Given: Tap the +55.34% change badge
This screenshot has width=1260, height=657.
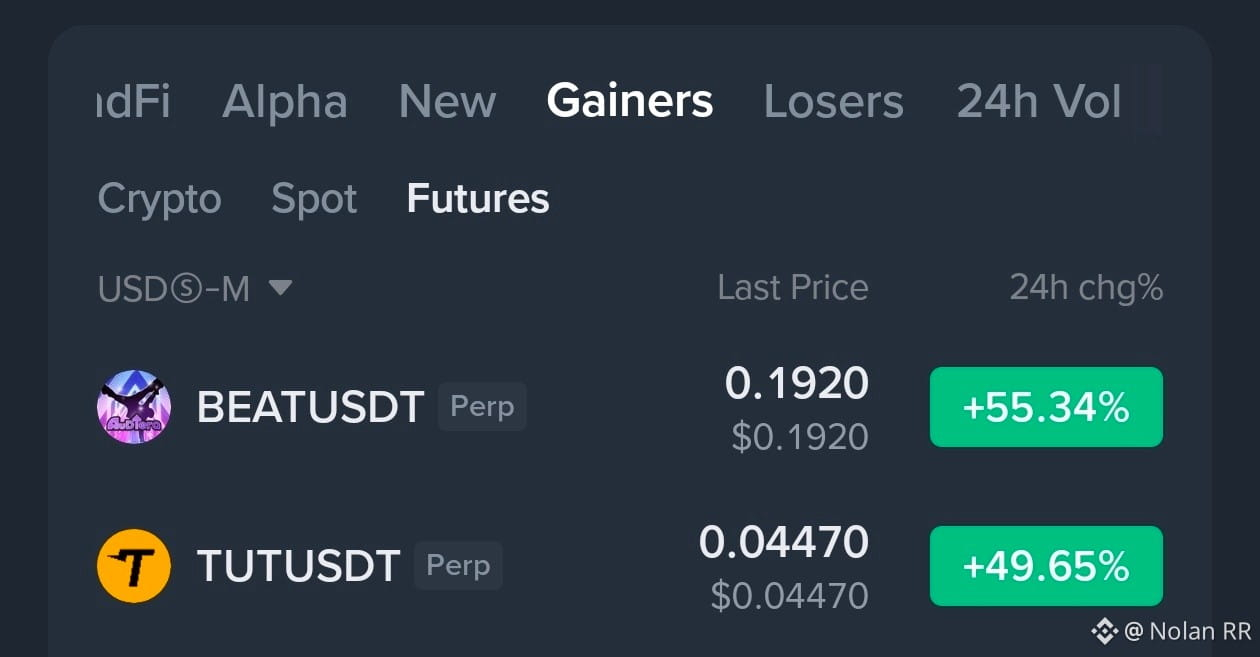Looking at the screenshot, I should (x=1046, y=407).
